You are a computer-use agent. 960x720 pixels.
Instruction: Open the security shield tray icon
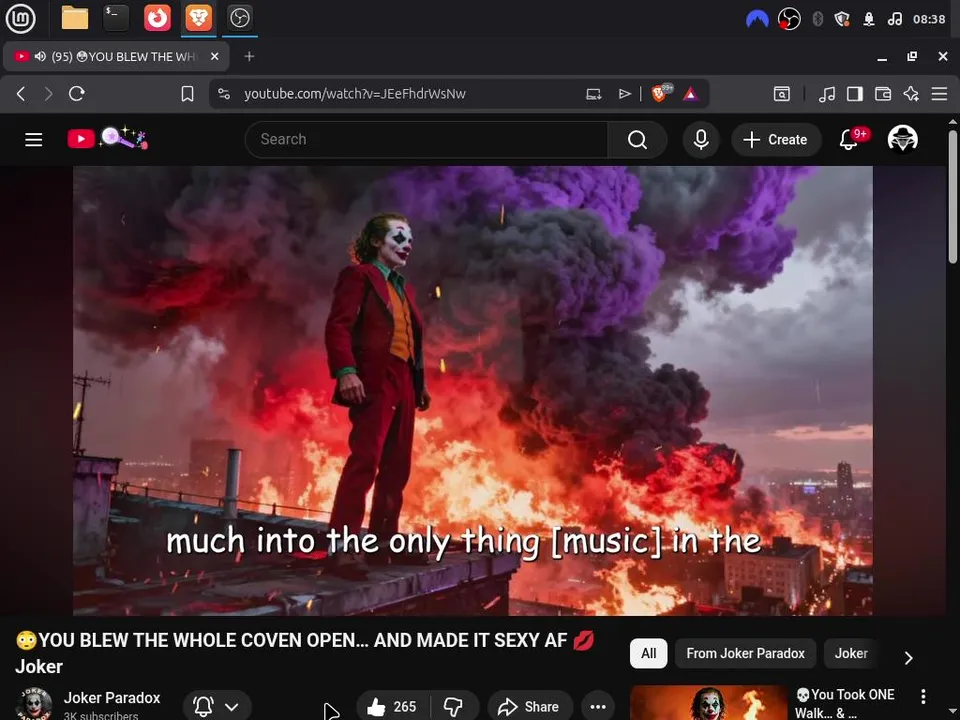pos(842,19)
